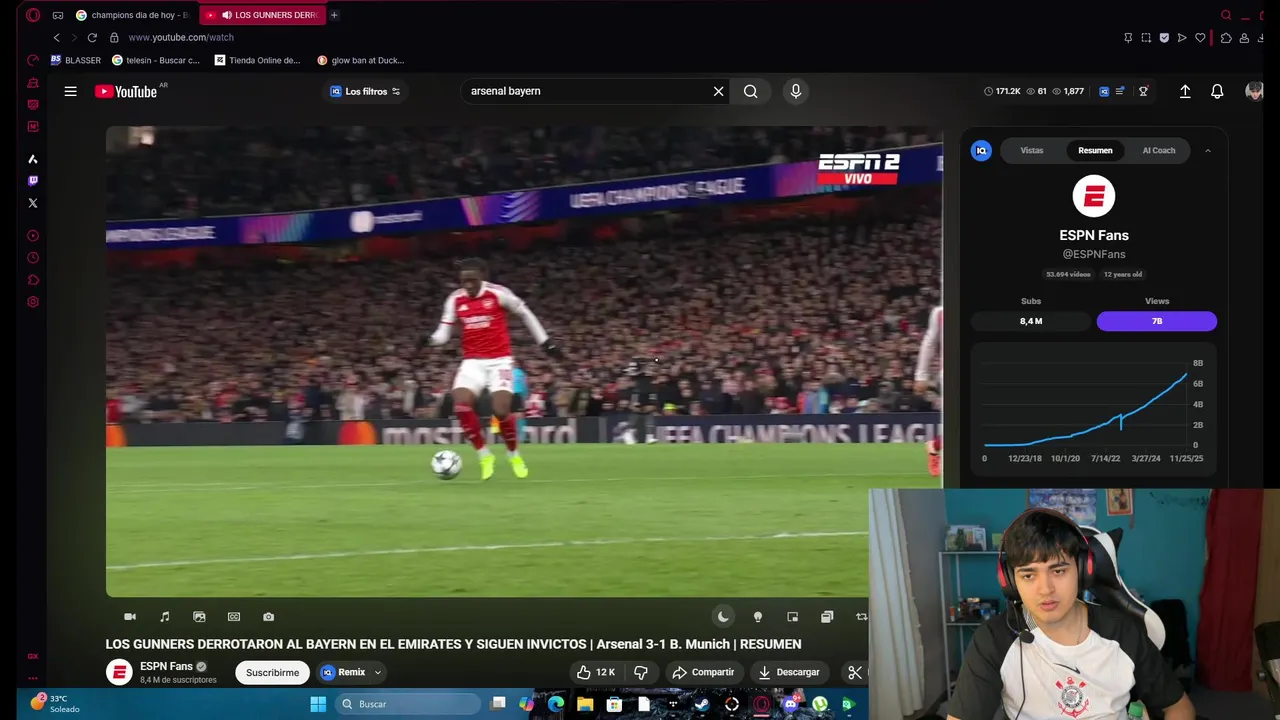Open the Create upload arrow icon
This screenshot has width=1280, height=720.
(x=1185, y=91)
